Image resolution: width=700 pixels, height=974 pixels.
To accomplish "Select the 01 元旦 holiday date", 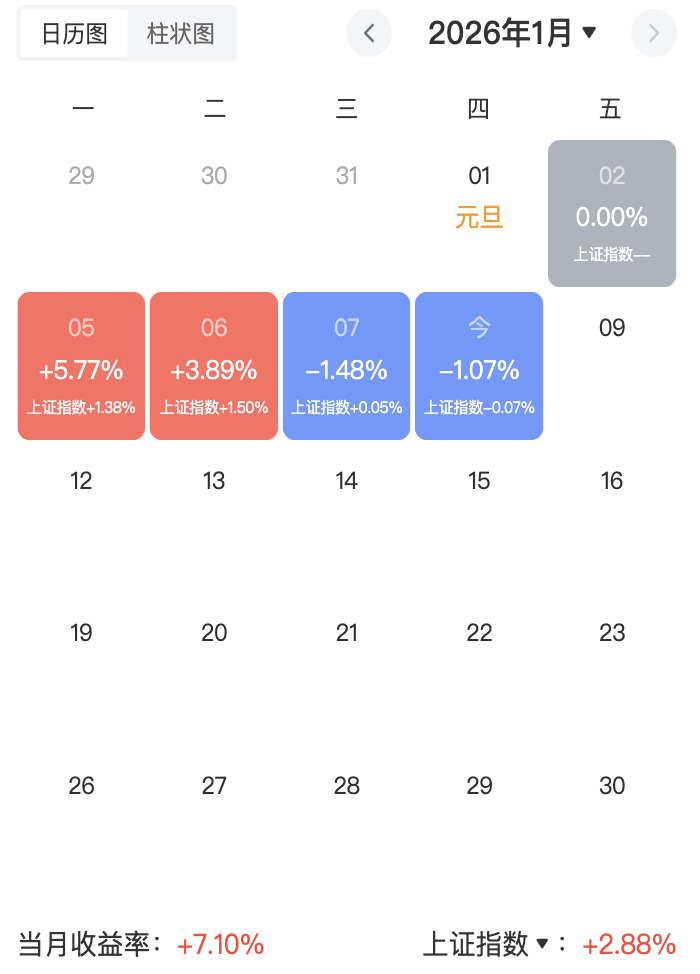I will click(x=479, y=195).
